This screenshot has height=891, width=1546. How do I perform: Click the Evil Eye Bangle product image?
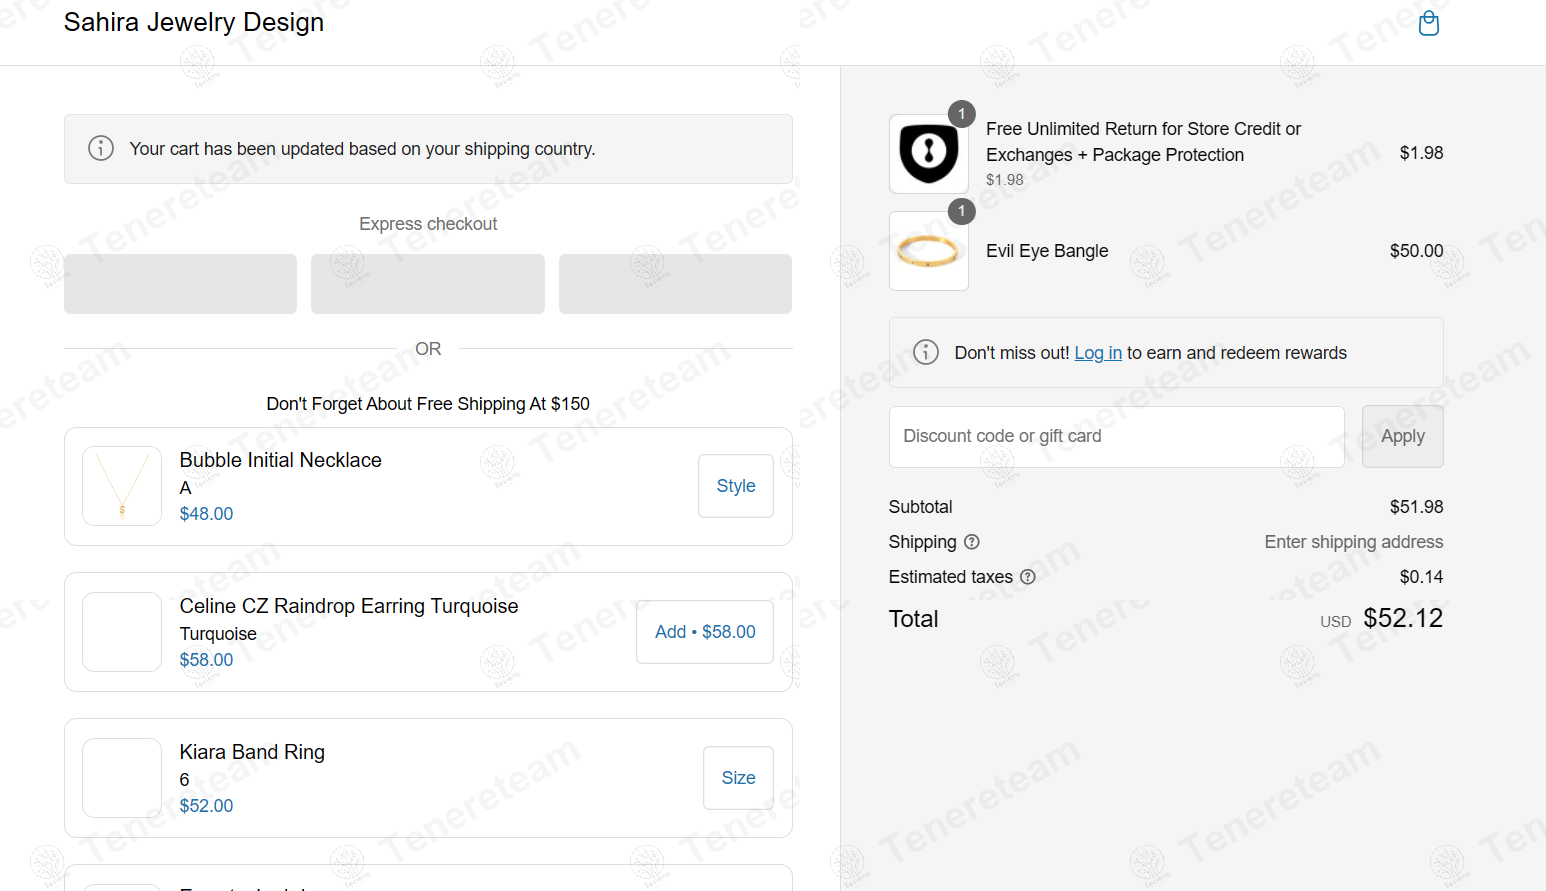pyautogui.click(x=929, y=251)
